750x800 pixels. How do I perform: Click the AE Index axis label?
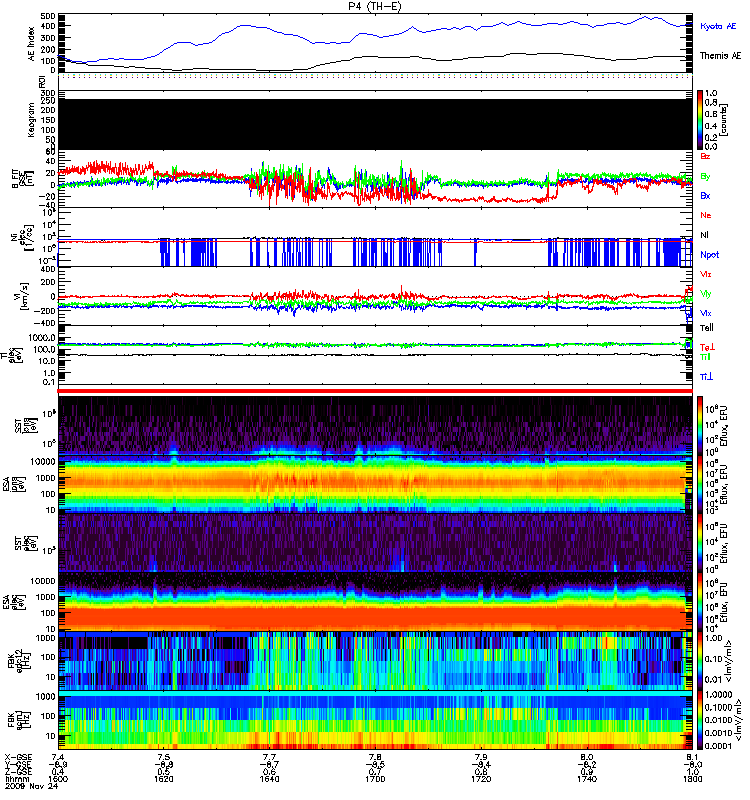pyautogui.click(x=32, y=44)
